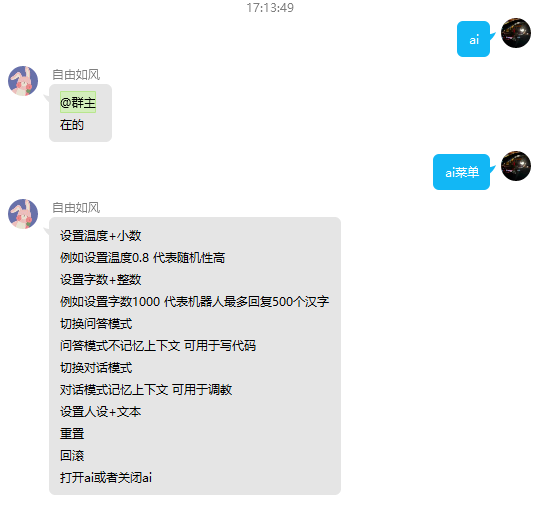543x521 pixels.
Task: Click username 自由如风 above the "在的" reply
Action: click(76, 74)
